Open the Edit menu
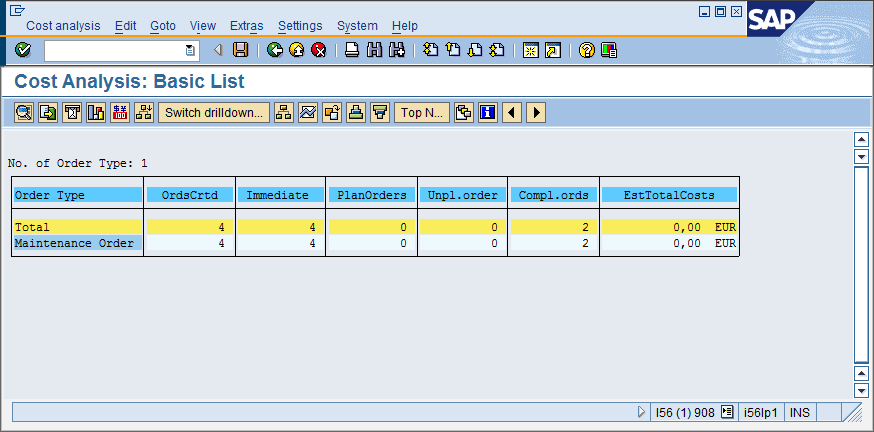 pyautogui.click(x=125, y=26)
